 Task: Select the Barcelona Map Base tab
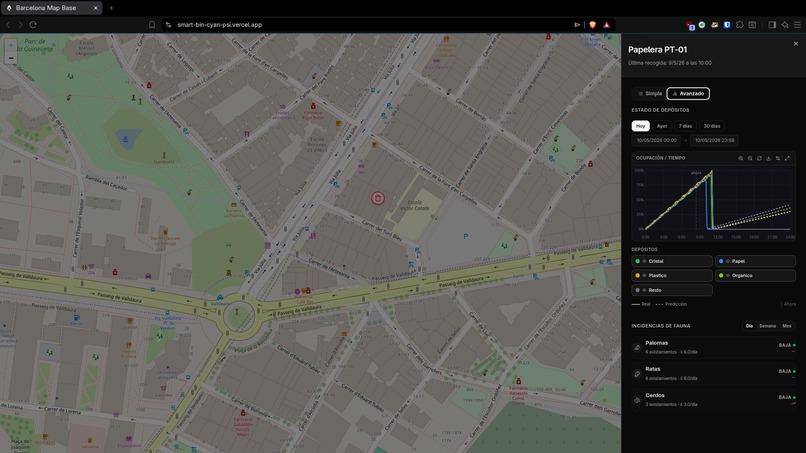pos(51,8)
